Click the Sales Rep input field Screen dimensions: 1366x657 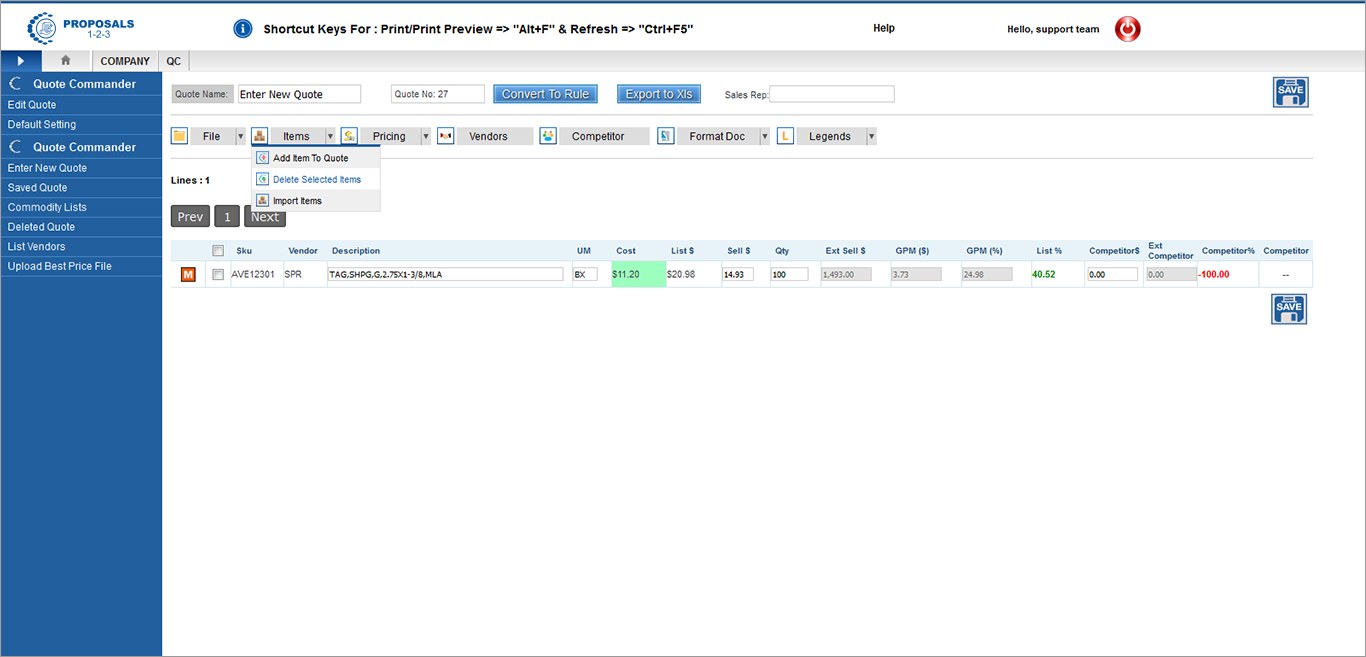click(832, 94)
